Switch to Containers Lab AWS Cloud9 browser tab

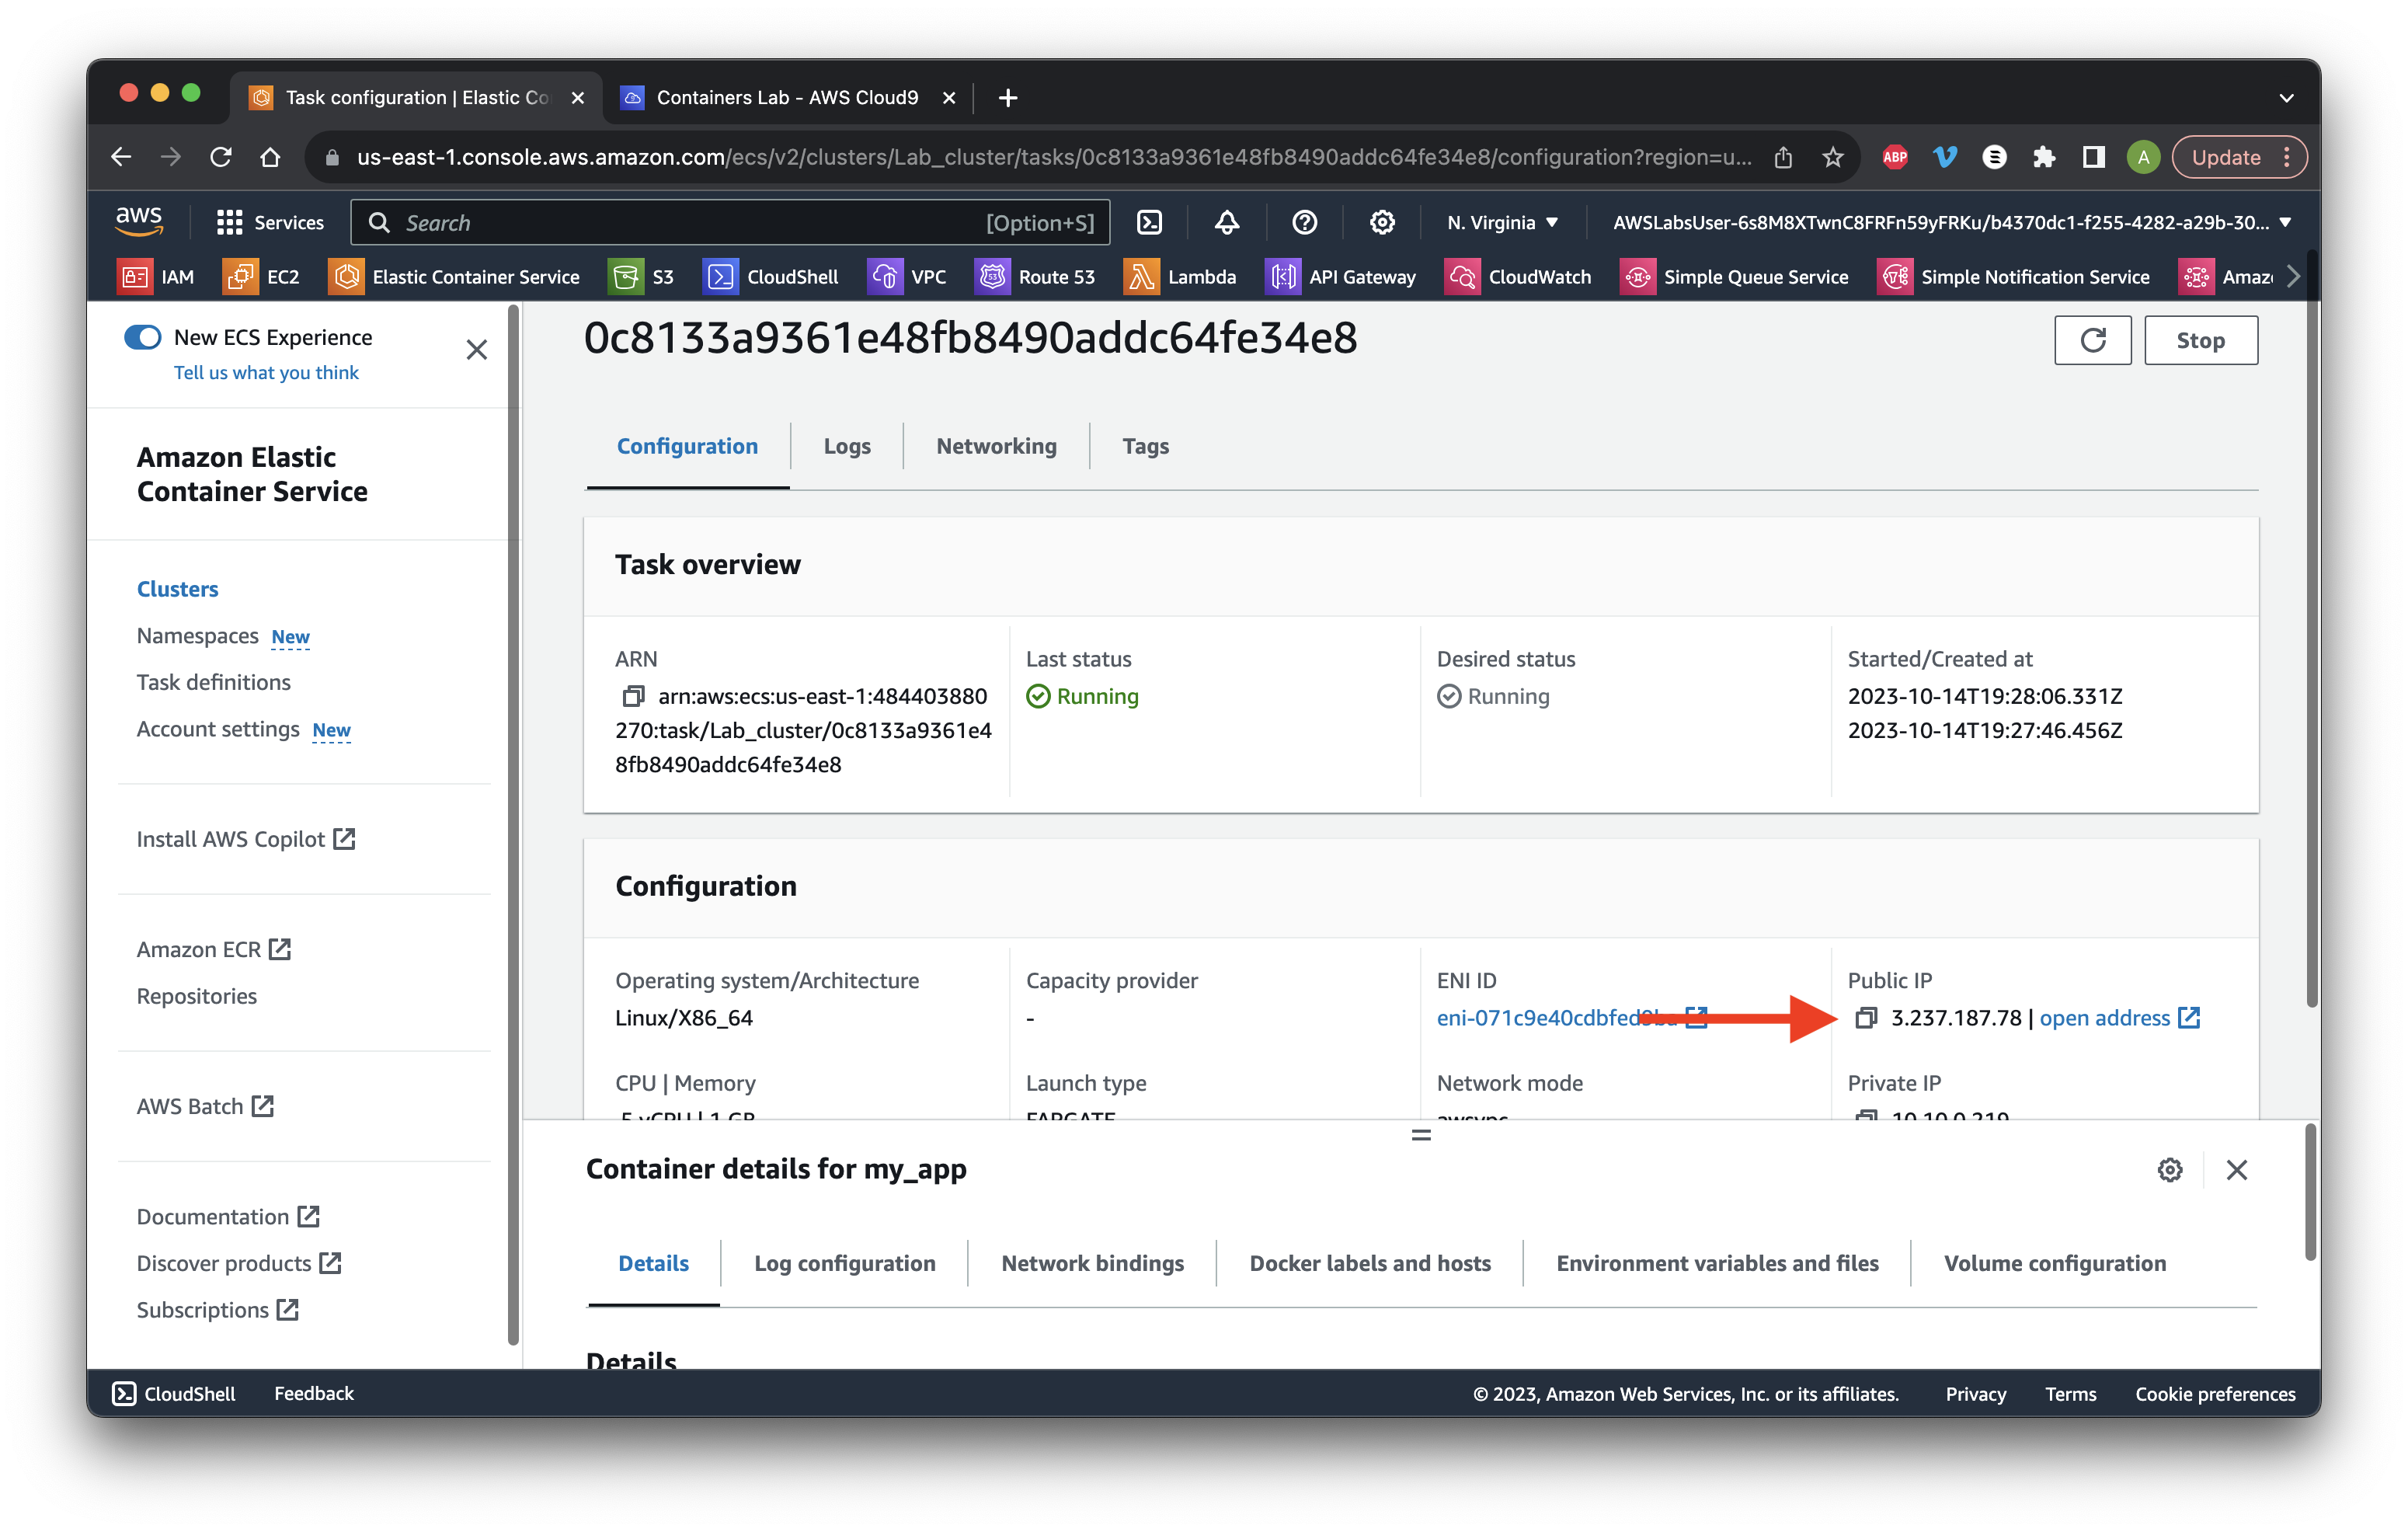click(x=787, y=97)
